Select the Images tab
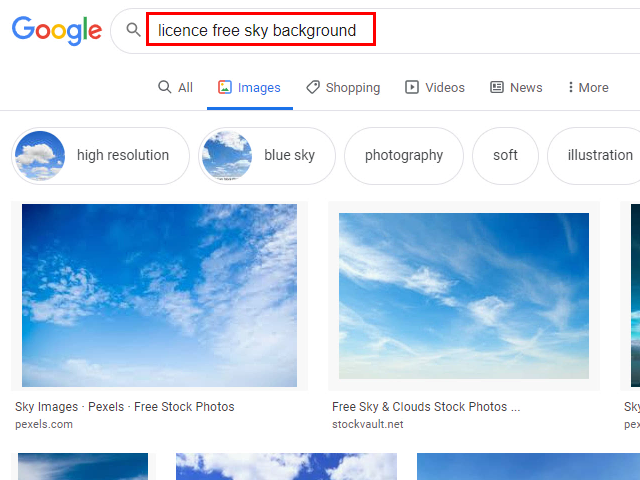 coord(249,88)
